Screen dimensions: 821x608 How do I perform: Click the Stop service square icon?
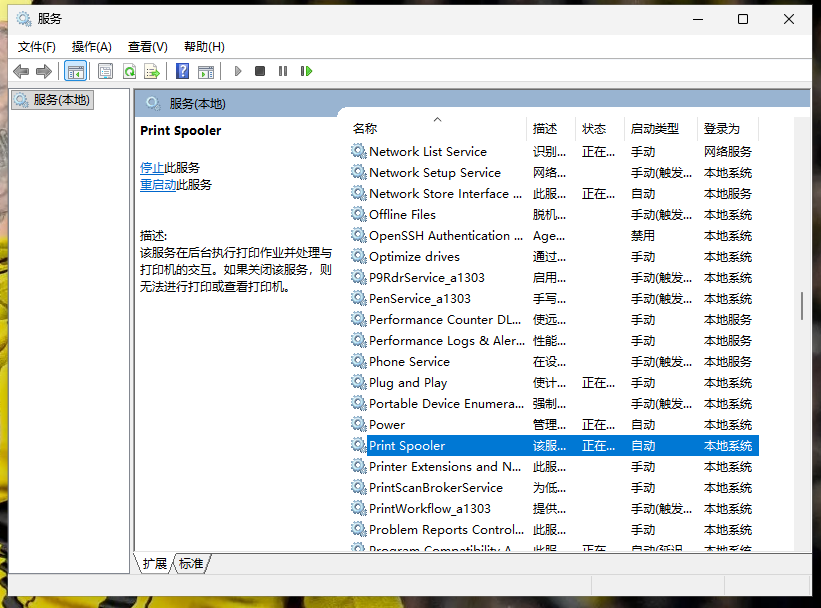260,71
